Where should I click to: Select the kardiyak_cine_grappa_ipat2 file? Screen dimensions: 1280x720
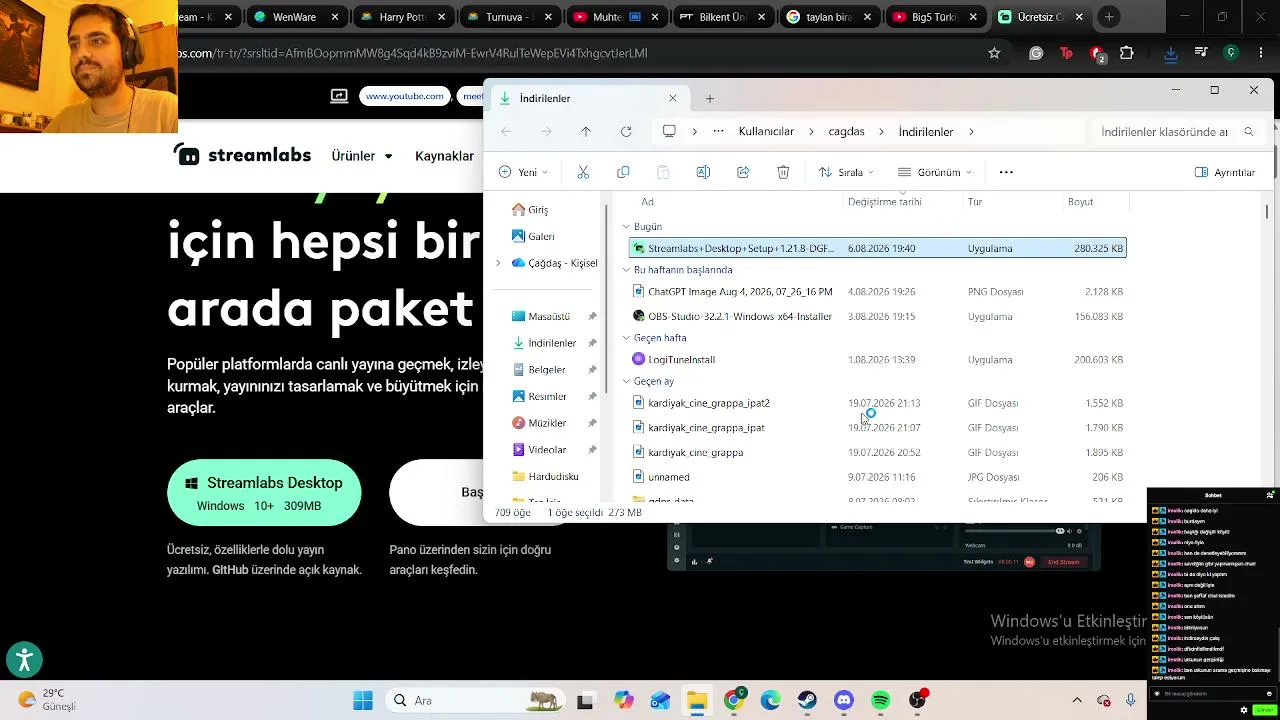877,403
